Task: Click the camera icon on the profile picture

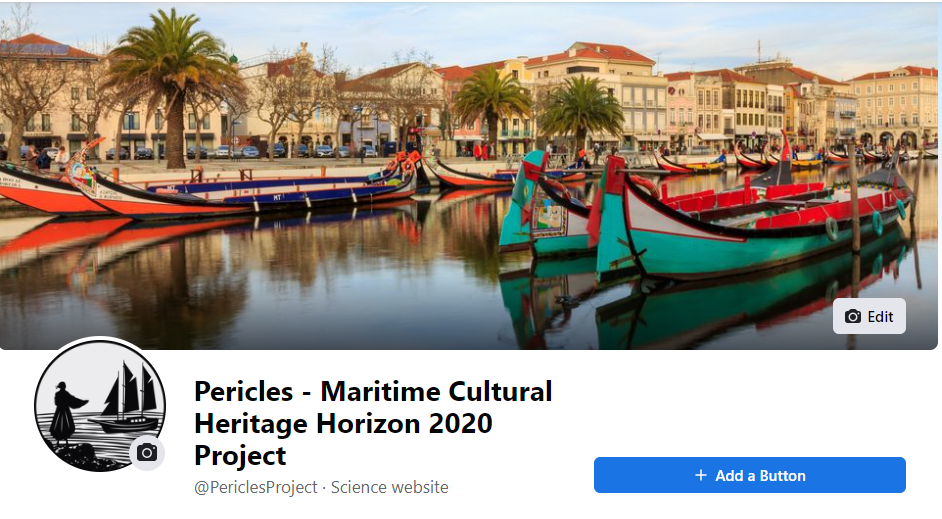Action: tap(147, 452)
